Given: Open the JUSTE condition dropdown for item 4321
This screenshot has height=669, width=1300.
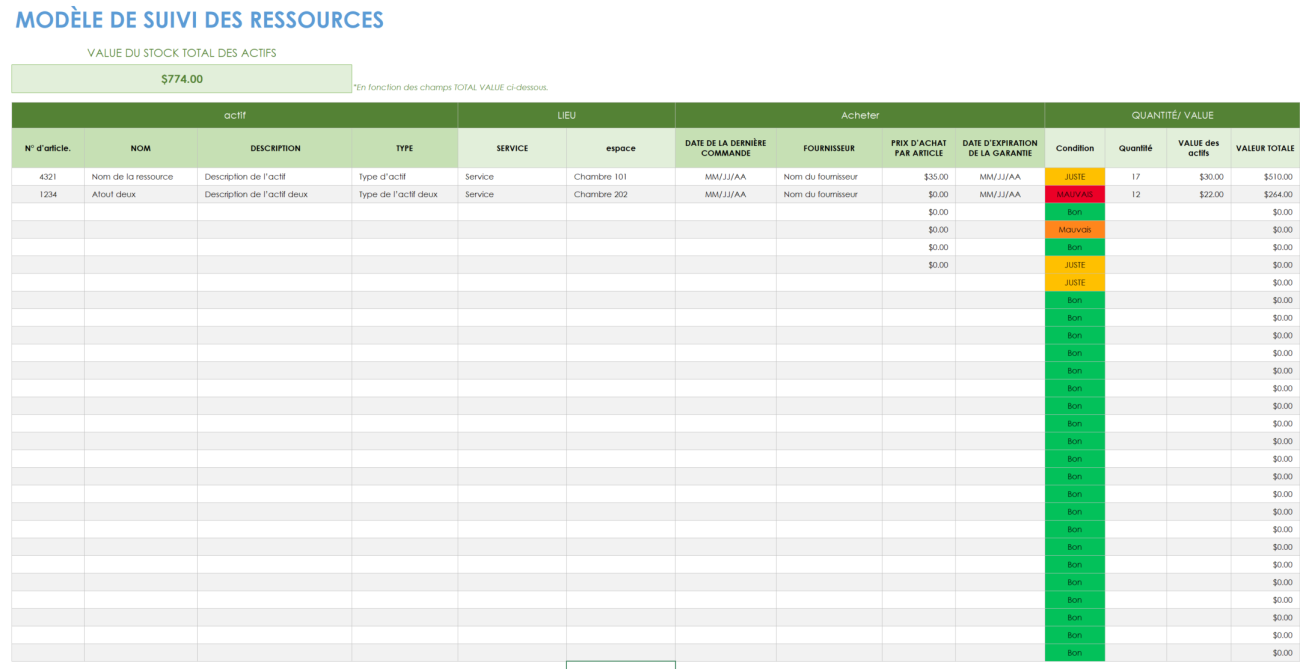Looking at the screenshot, I should [1074, 176].
